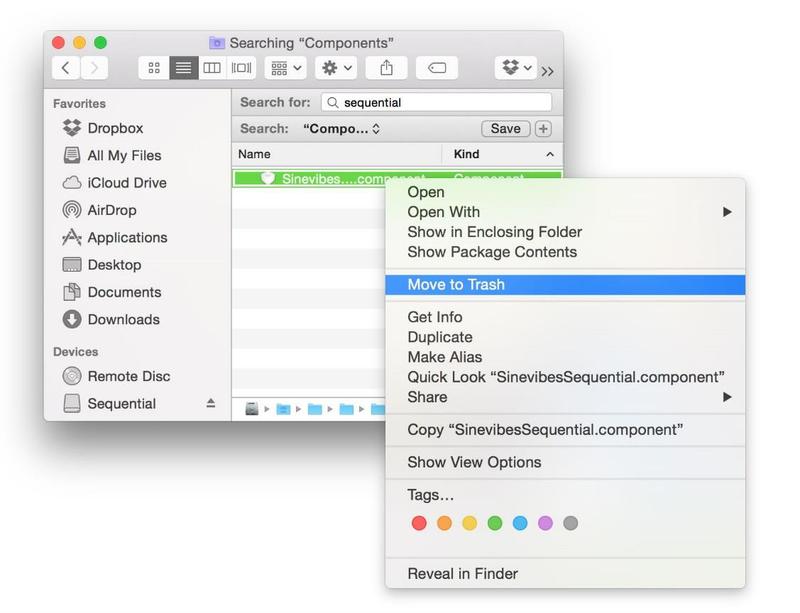The image size is (800, 613).
Task: Switch to icon grid view
Action: pyautogui.click(x=154, y=68)
